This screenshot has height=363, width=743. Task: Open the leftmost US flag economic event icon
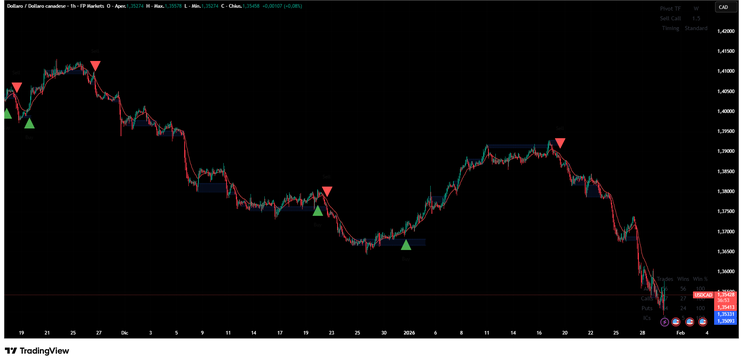coord(676,323)
